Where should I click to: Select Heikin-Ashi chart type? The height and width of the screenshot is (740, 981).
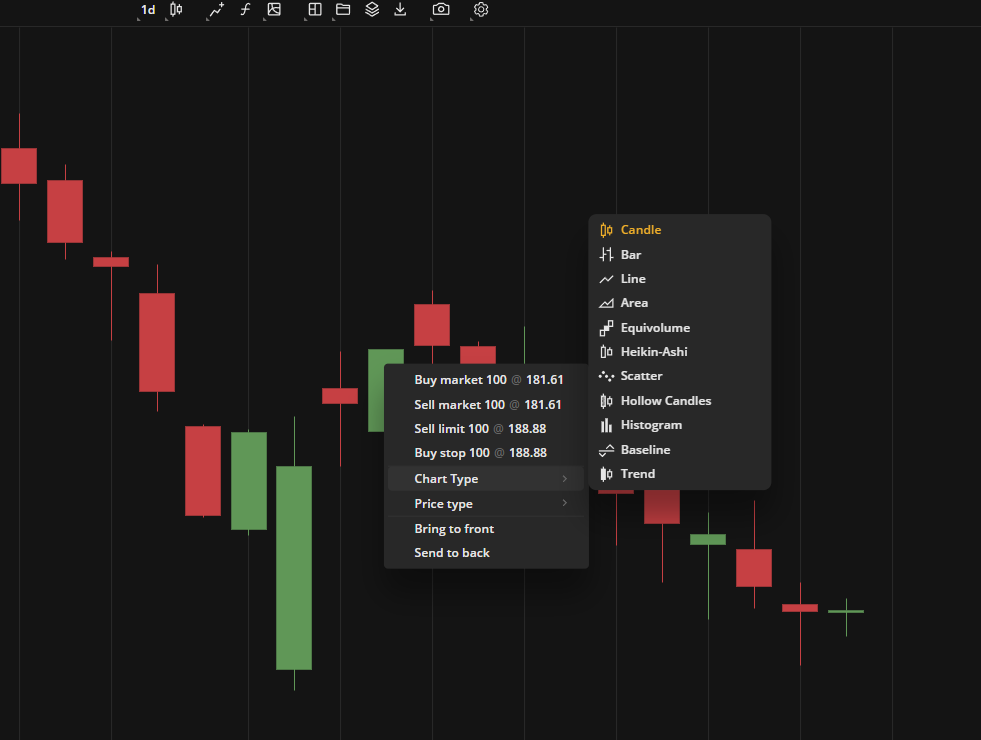click(679, 352)
